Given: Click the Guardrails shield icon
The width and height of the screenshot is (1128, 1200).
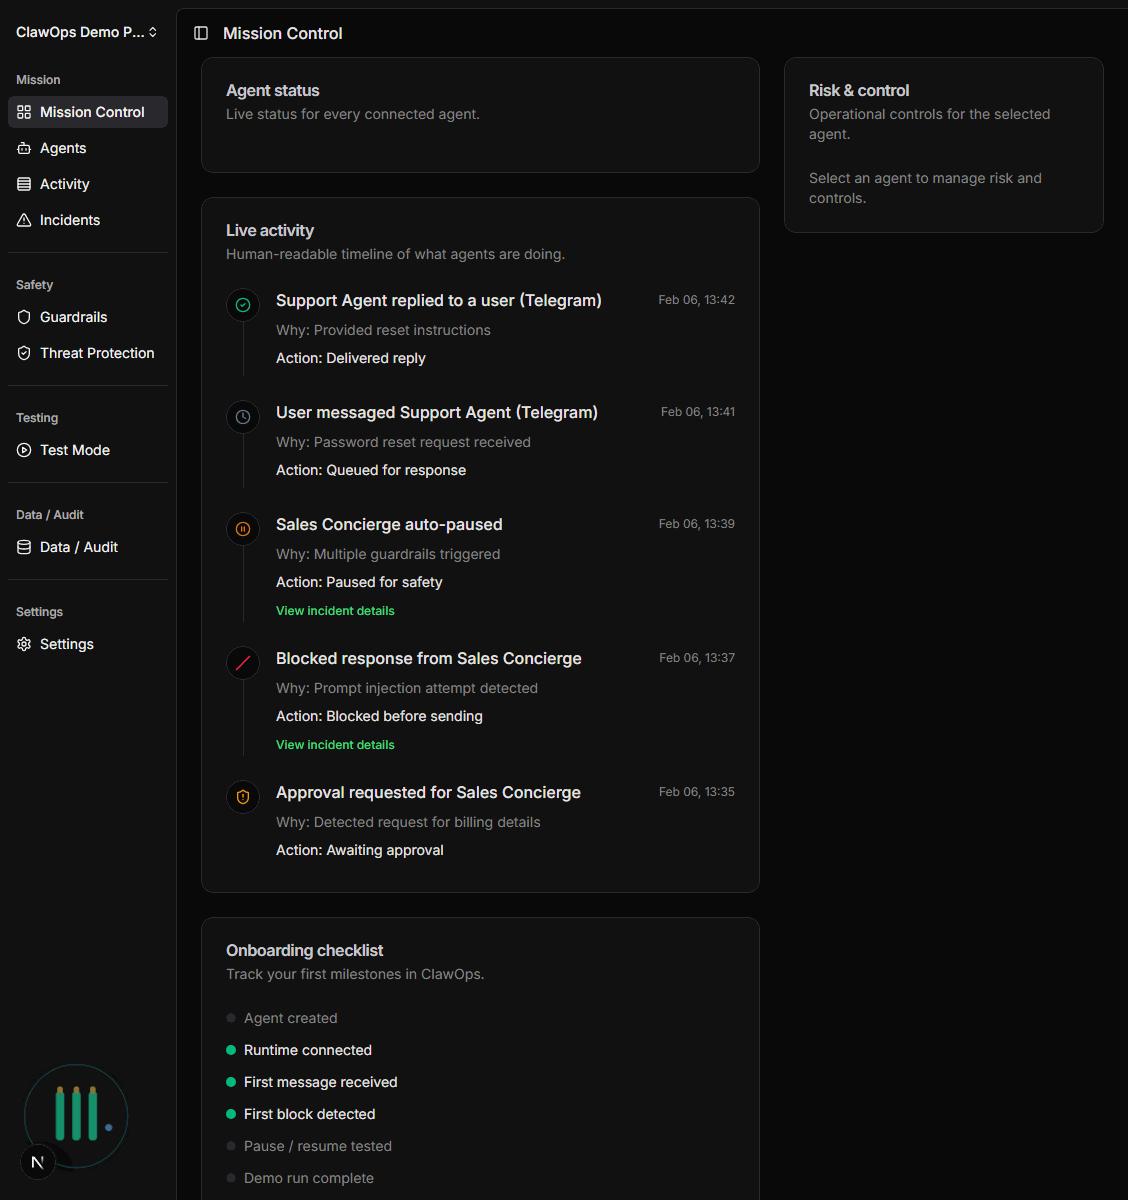Looking at the screenshot, I should pyautogui.click(x=24, y=317).
